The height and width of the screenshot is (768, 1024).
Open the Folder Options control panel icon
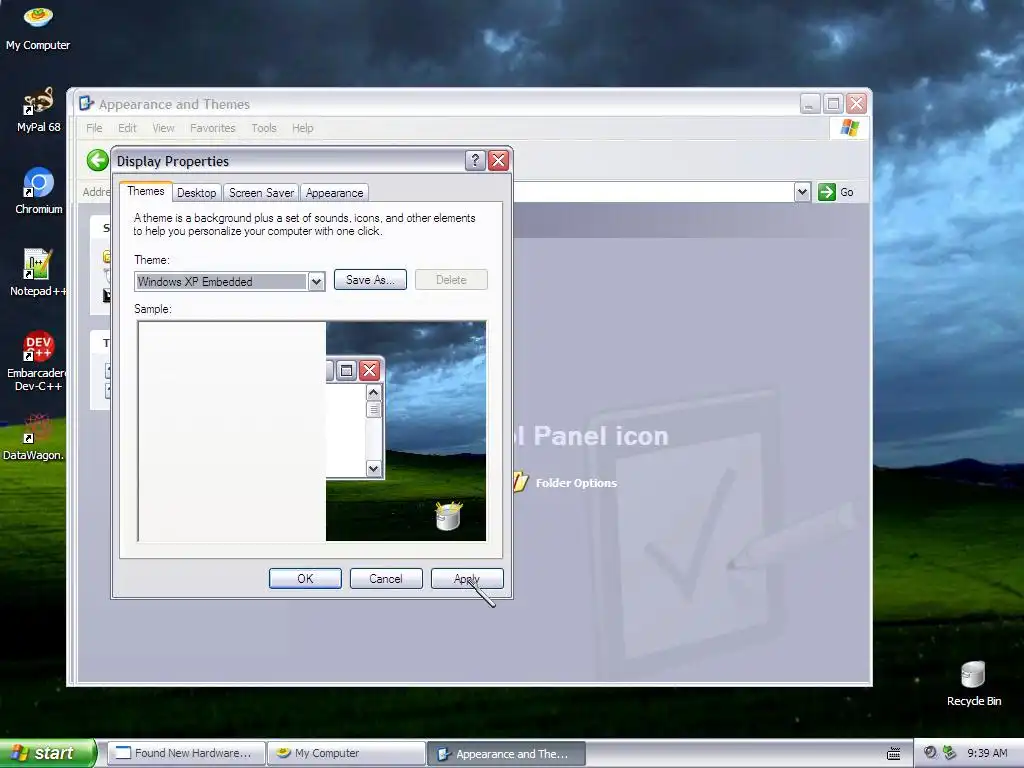[x=566, y=483]
